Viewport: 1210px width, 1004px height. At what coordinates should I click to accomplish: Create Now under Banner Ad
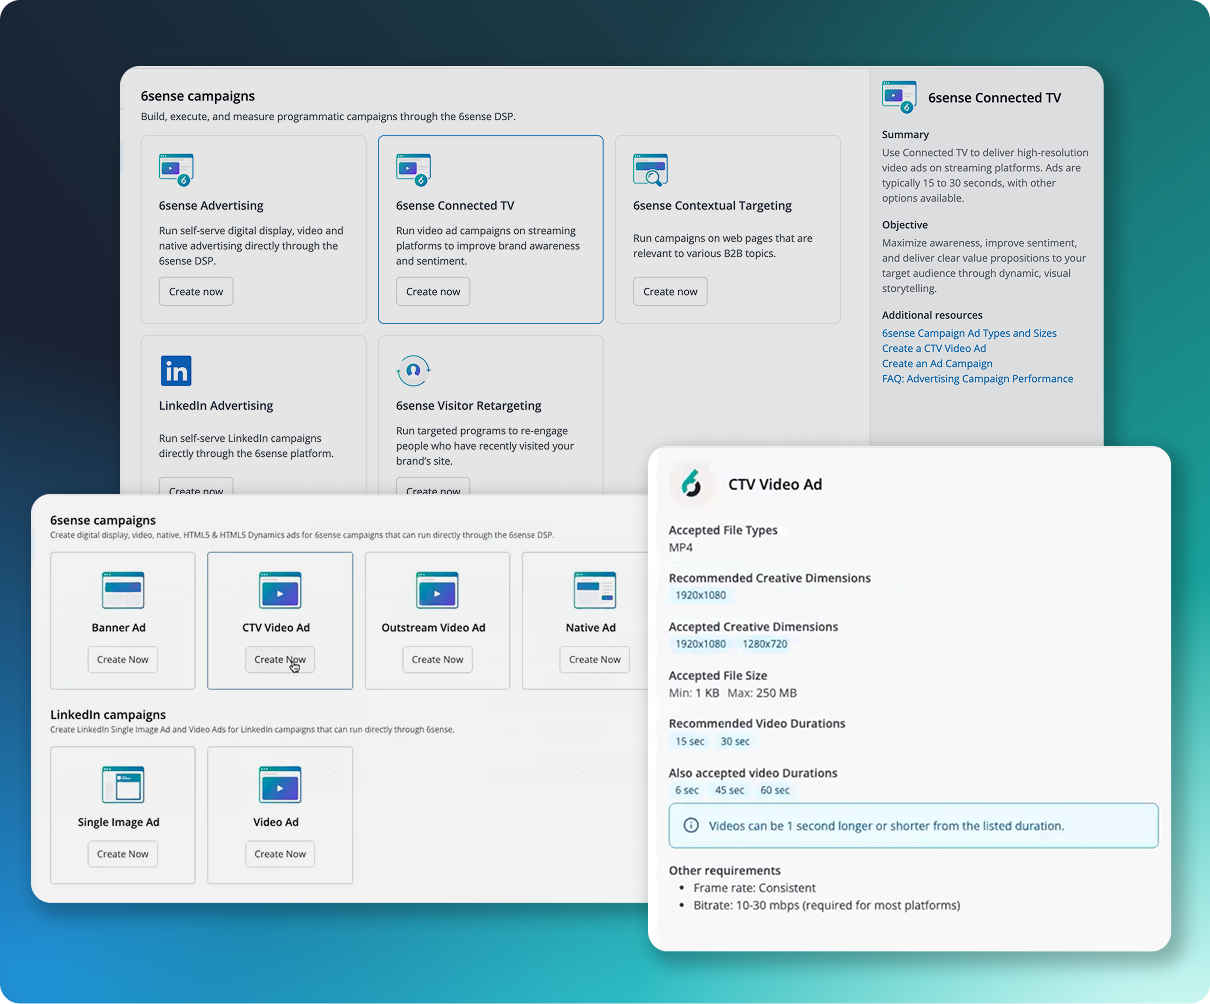pyautogui.click(x=123, y=660)
